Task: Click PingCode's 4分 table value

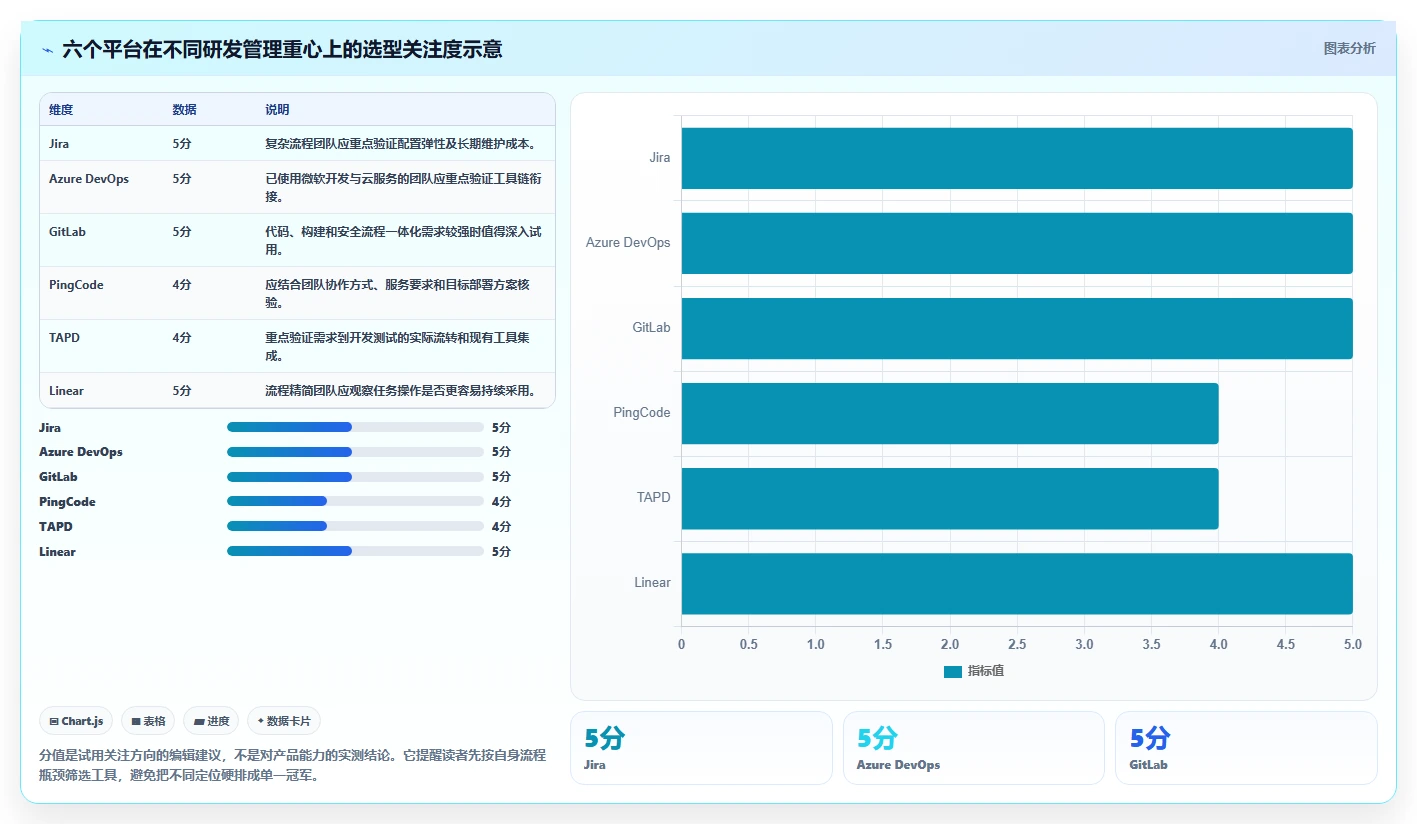Action: tap(182, 285)
